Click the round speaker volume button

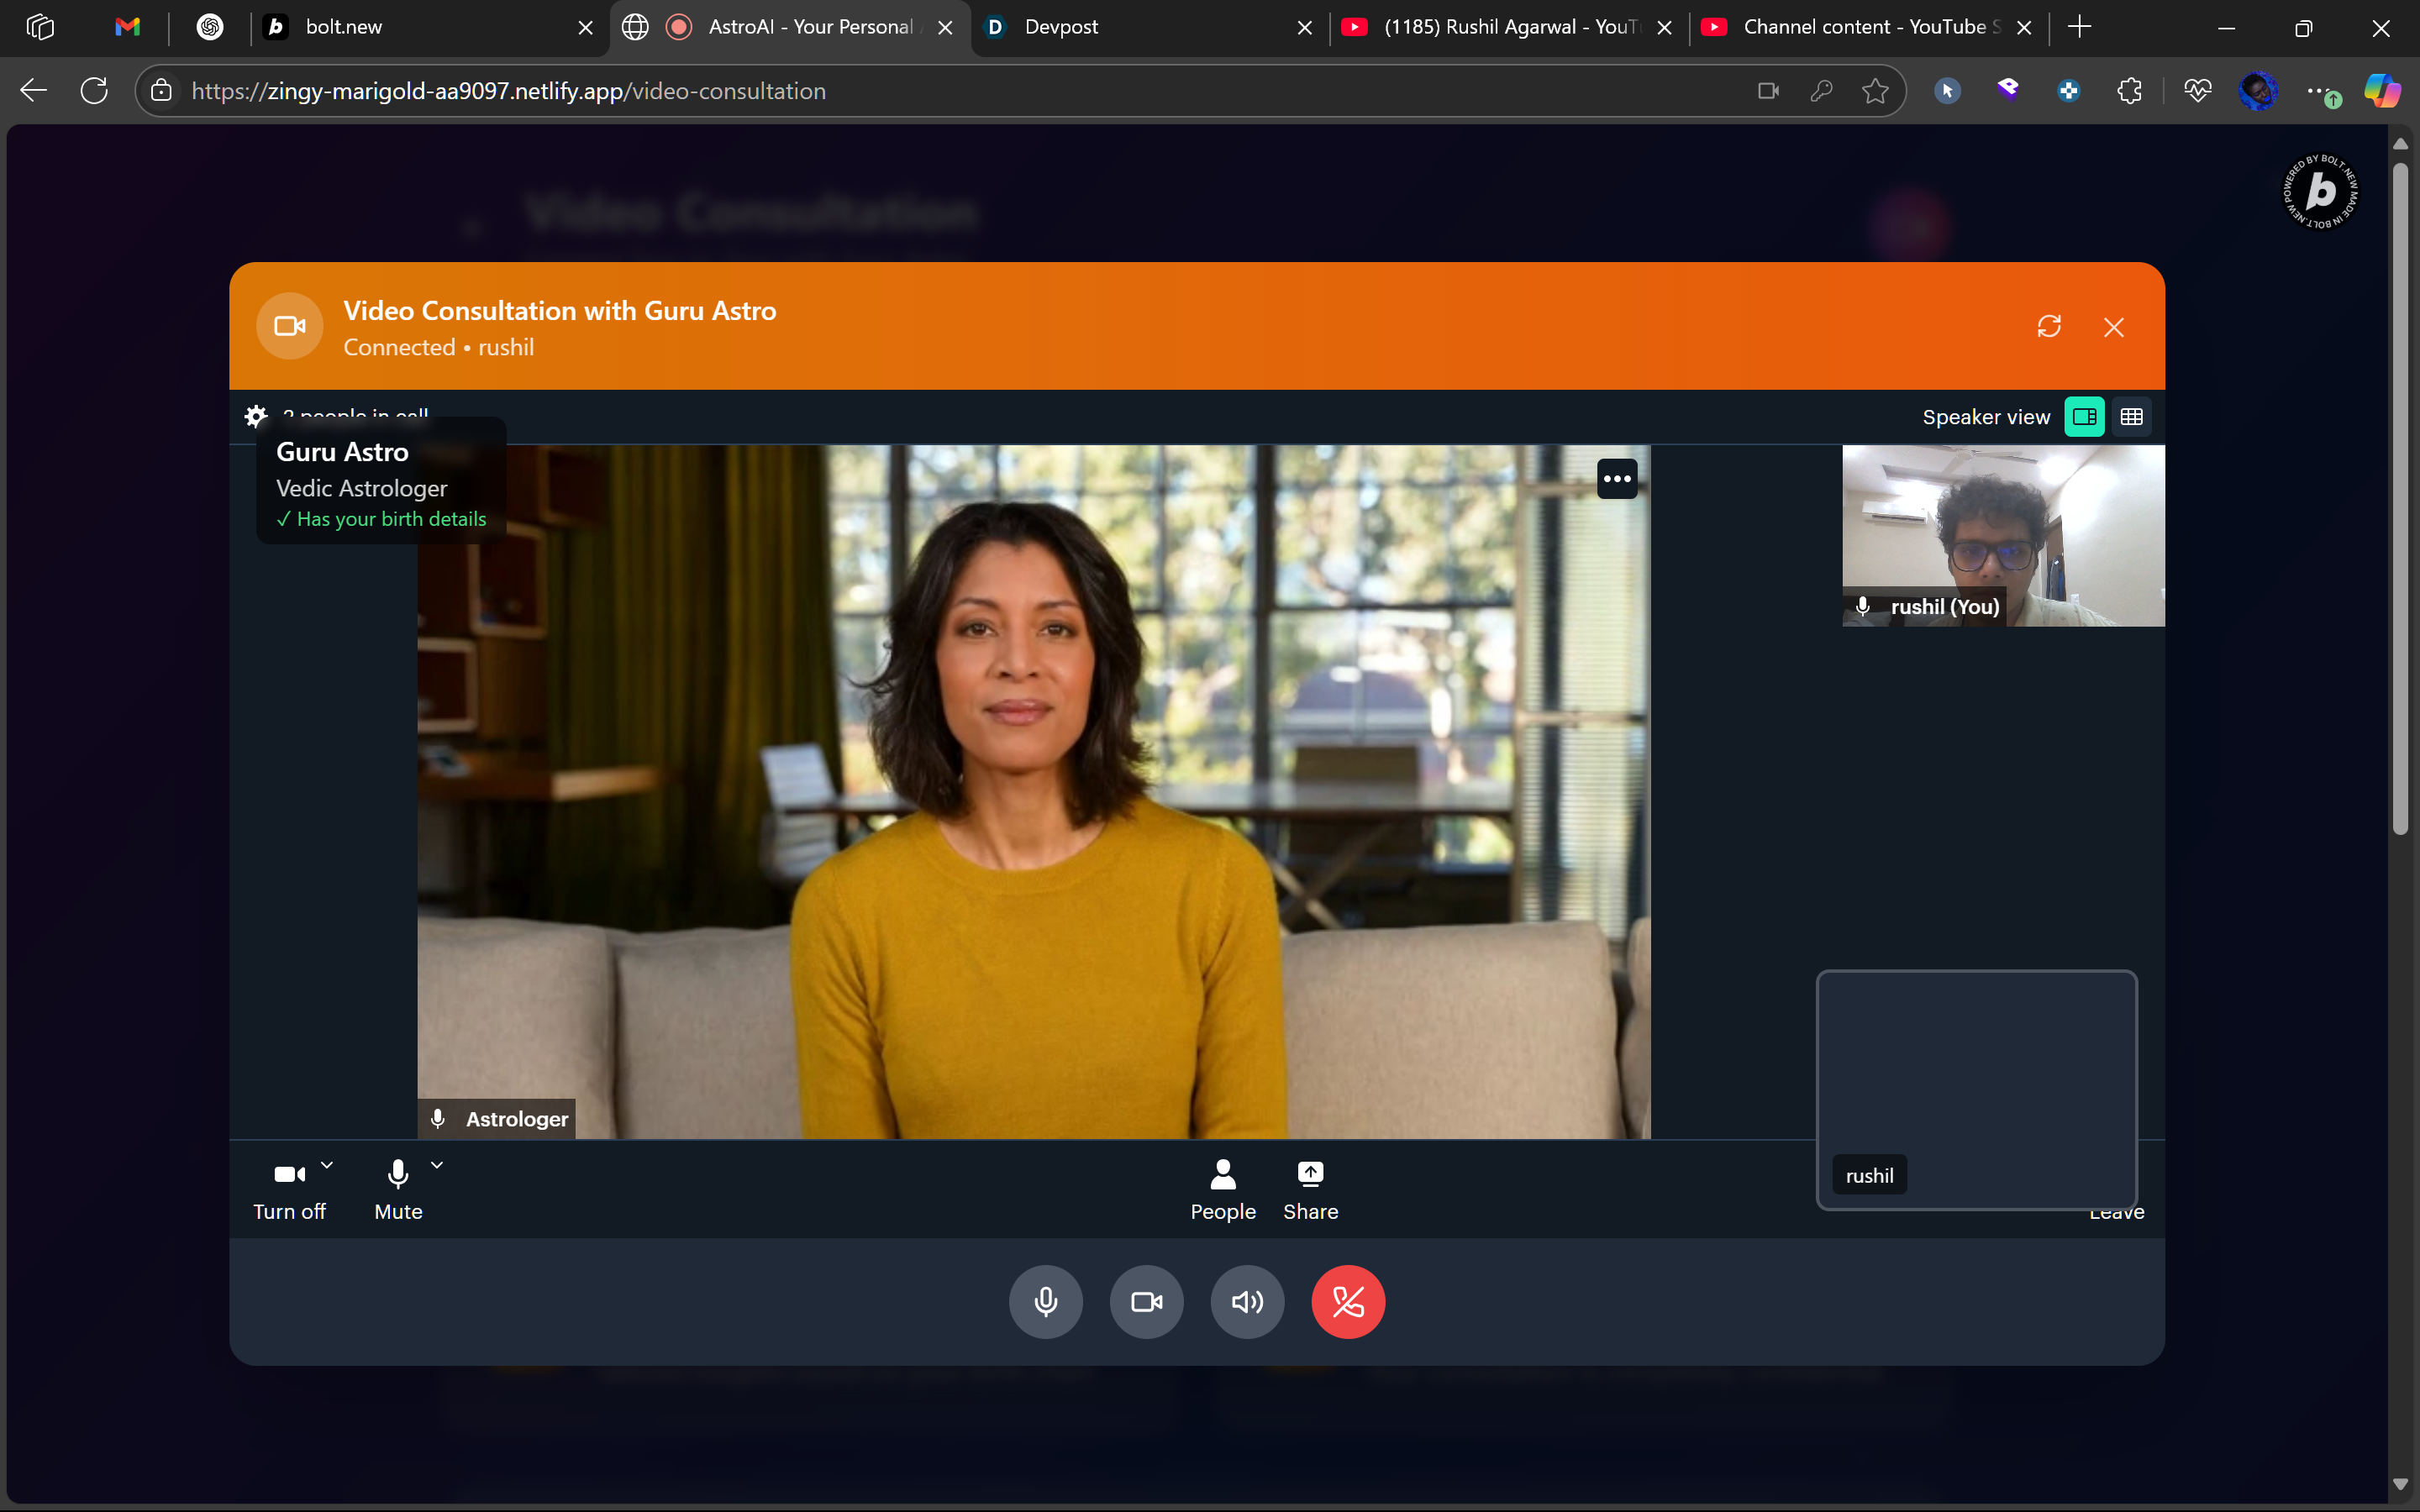click(x=1247, y=1301)
